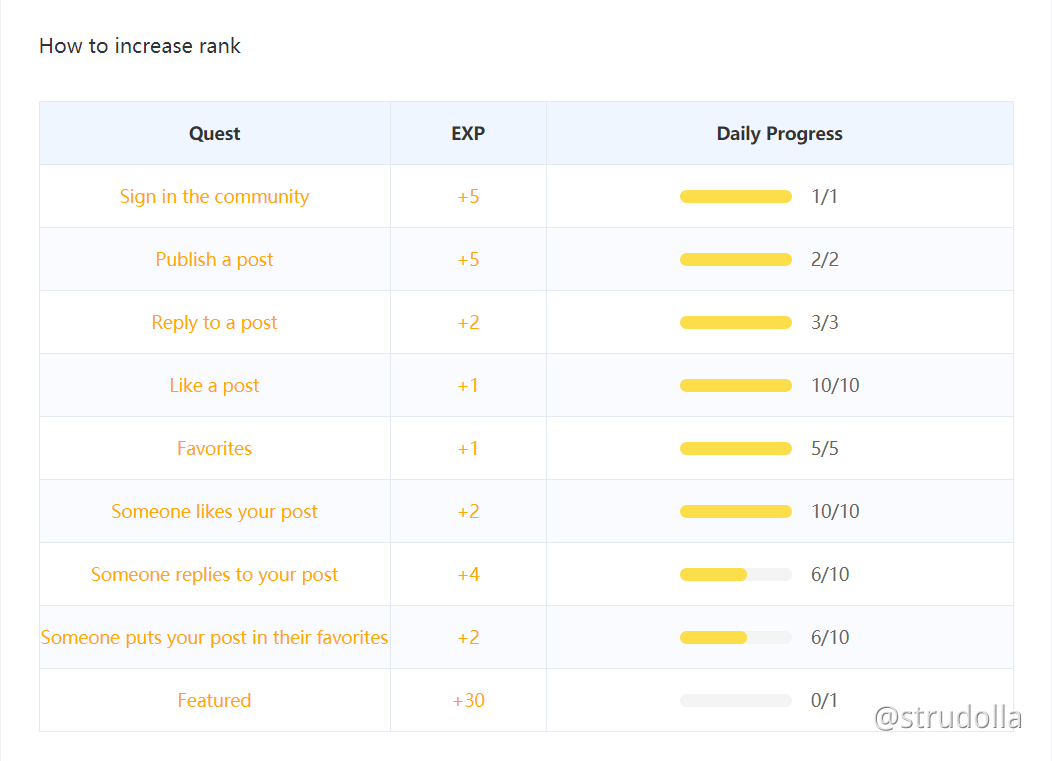Viewport: 1052px width, 761px height.
Task: Open the 'Featured' quest link
Action: 214,700
